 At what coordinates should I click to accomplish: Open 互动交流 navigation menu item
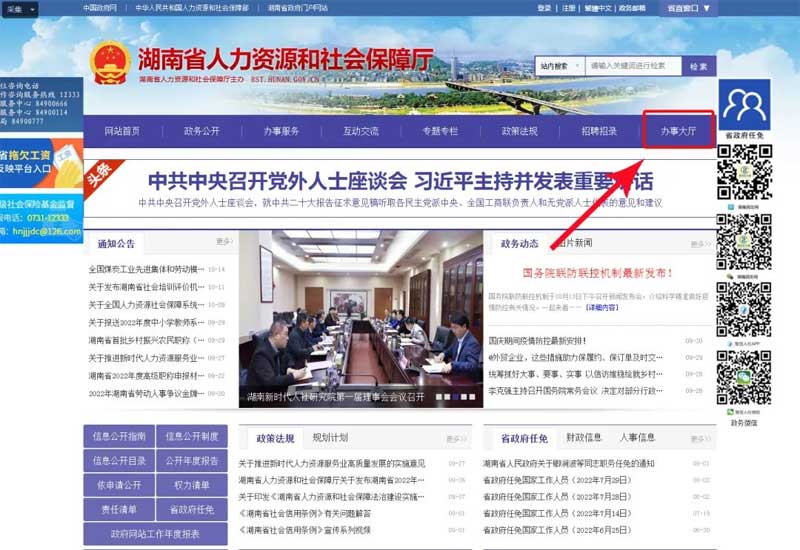(361, 131)
